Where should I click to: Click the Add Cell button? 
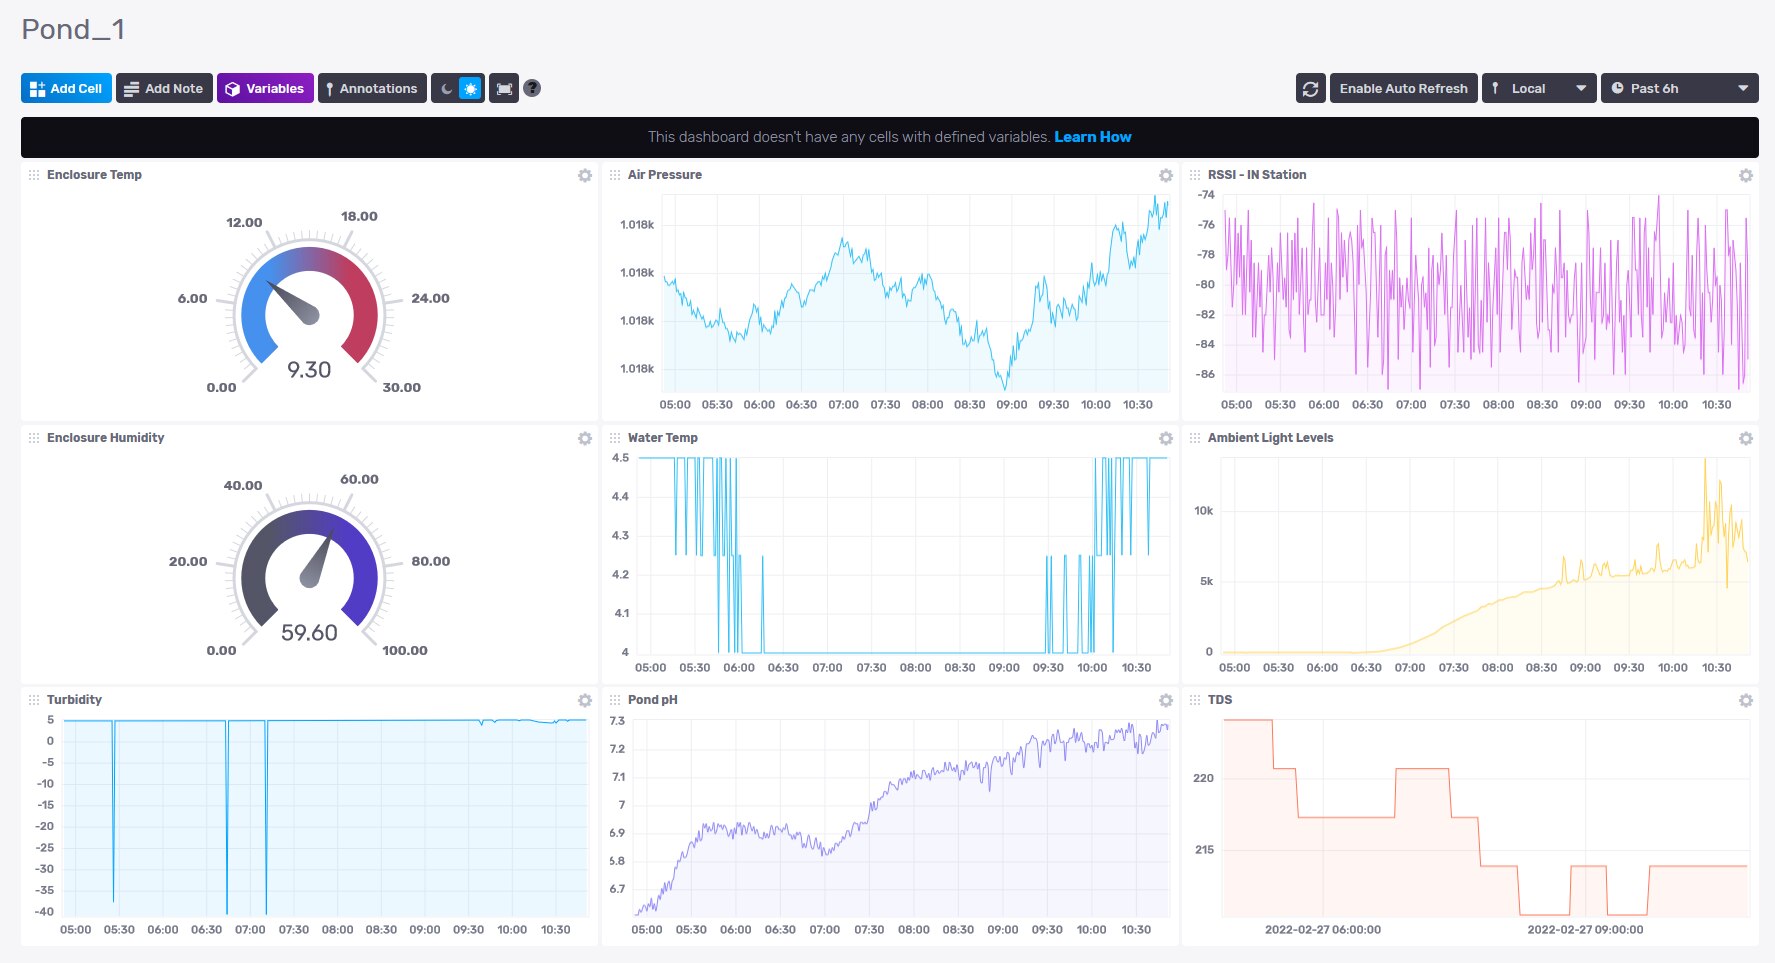[x=66, y=89]
